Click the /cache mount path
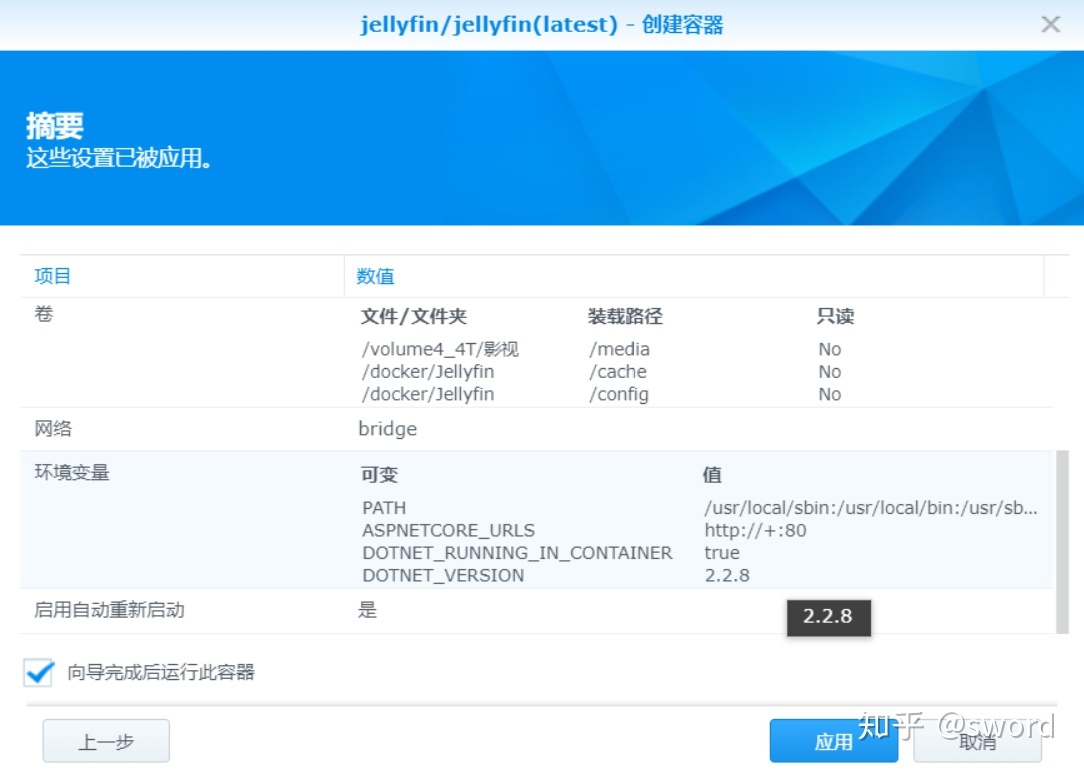 pyautogui.click(x=618, y=371)
